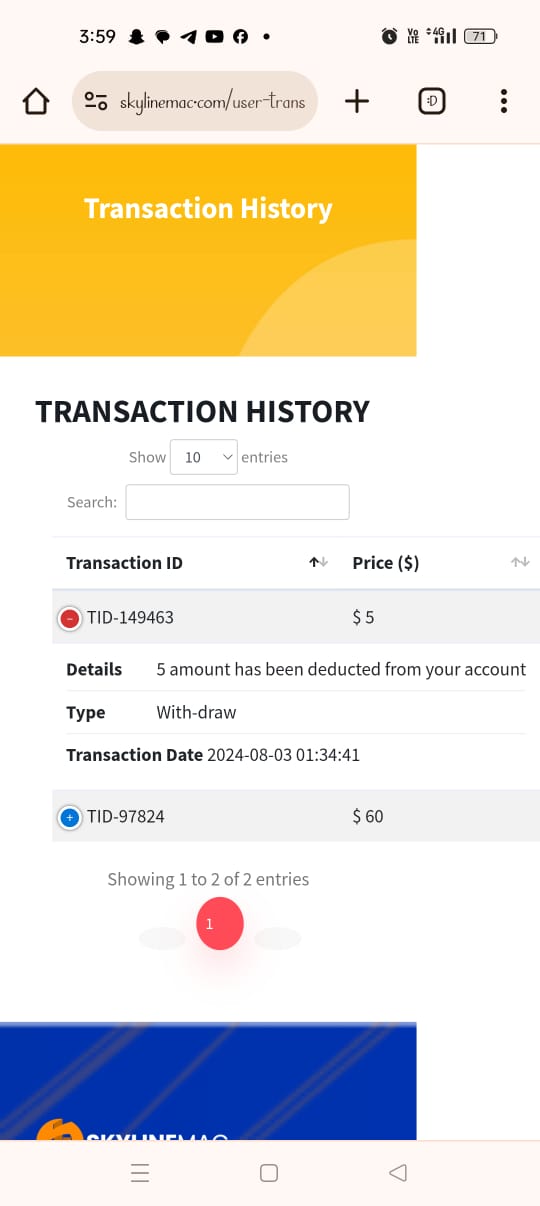The height and width of the screenshot is (1206, 540).
Task: Click the $ 60 price cell
Action: pos(368,816)
